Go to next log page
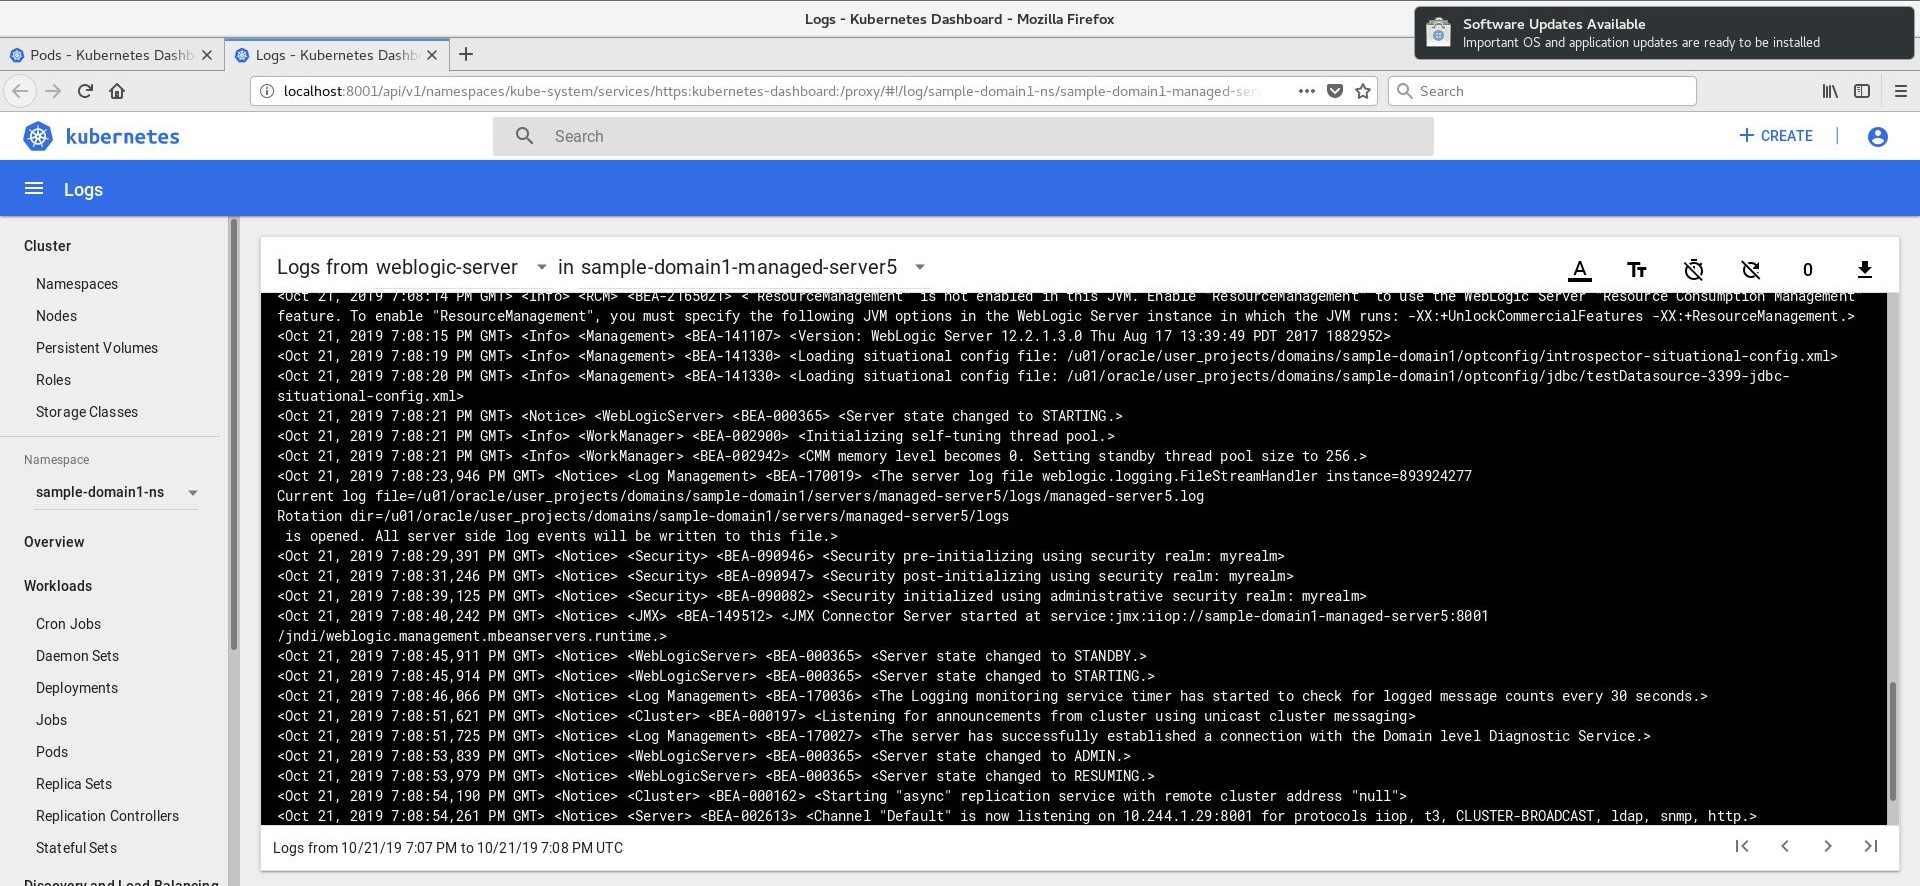The width and height of the screenshot is (1920, 886). point(1828,846)
